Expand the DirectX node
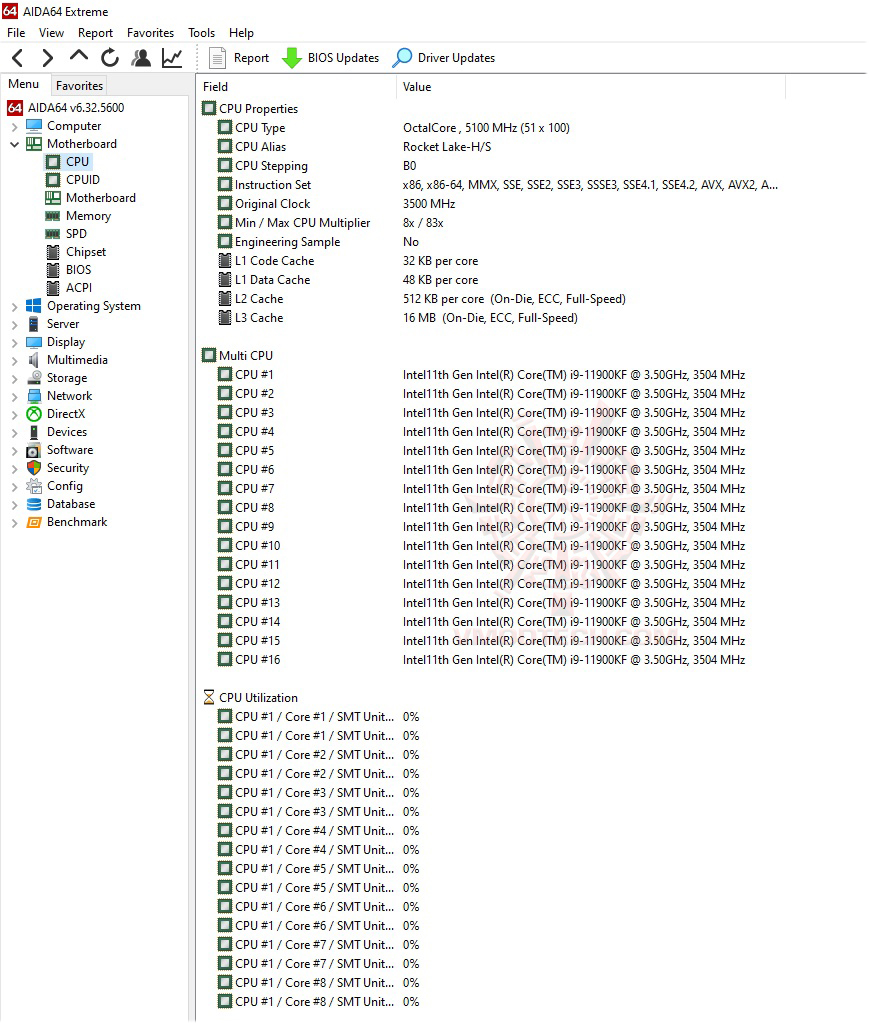The width and height of the screenshot is (869, 1024). (x=14, y=415)
